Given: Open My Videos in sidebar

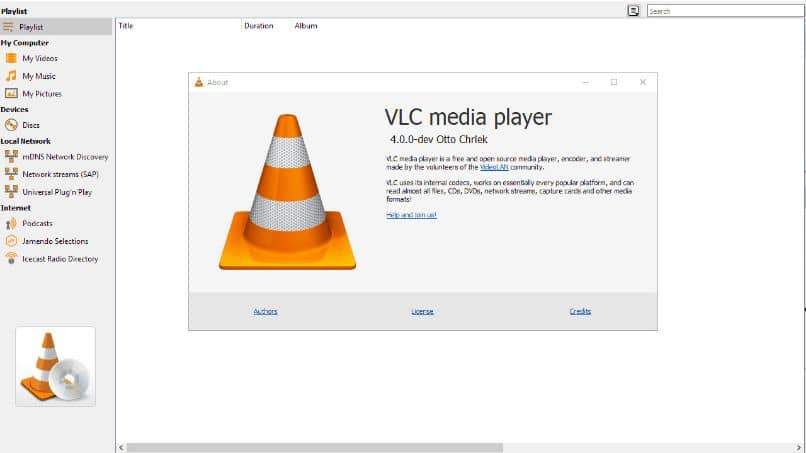Looking at the screenshot, I should point(40,58).
